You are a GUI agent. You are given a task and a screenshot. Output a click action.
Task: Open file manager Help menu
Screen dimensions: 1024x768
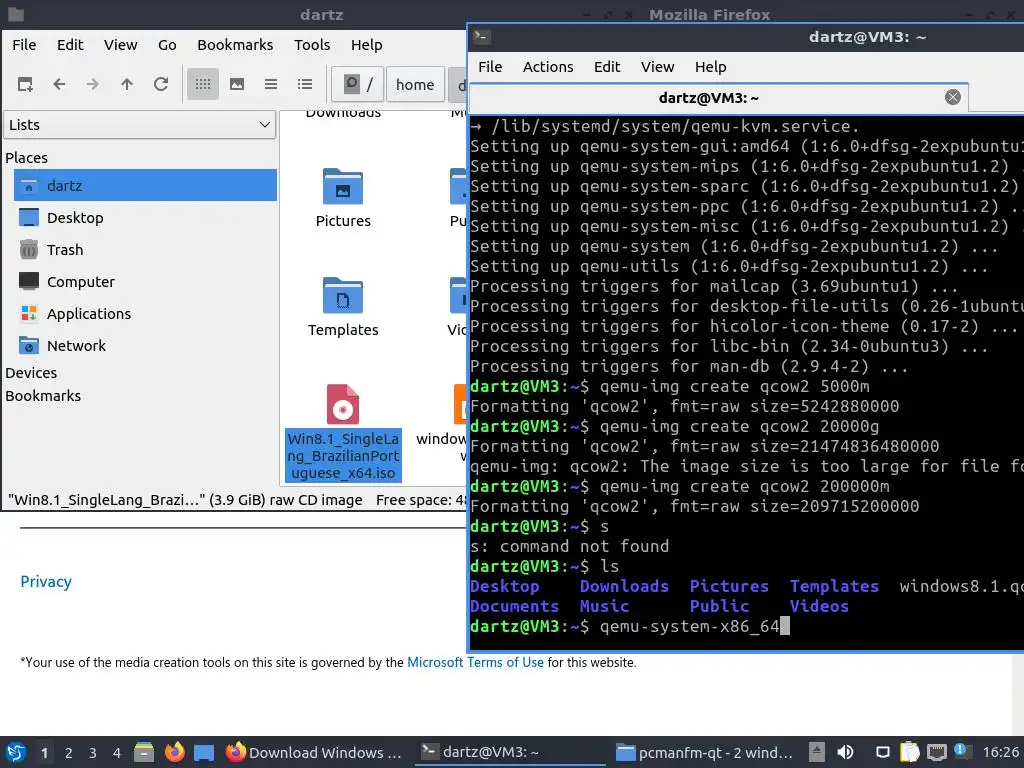[366, 44]
